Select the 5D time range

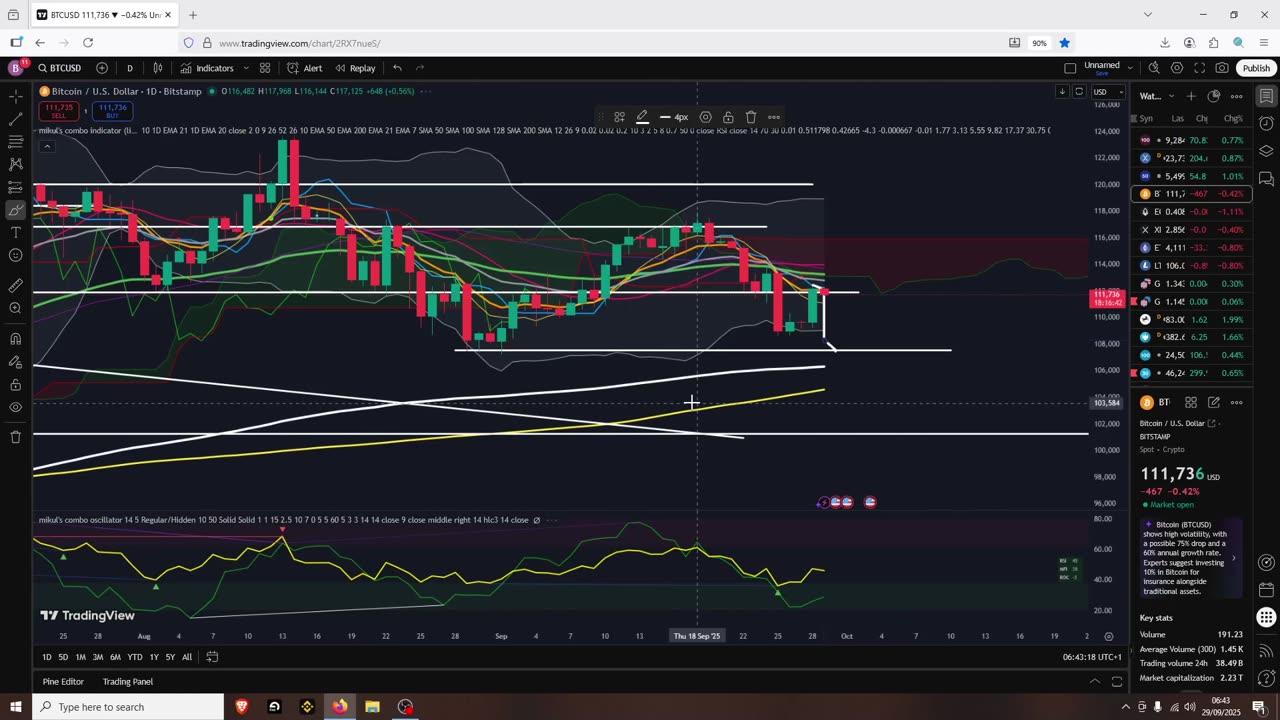point(63,657)
